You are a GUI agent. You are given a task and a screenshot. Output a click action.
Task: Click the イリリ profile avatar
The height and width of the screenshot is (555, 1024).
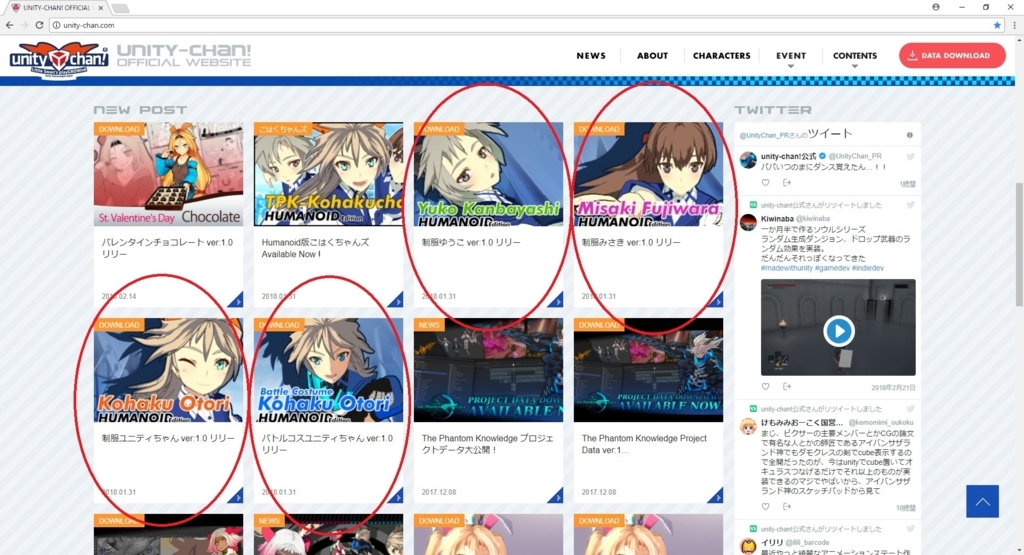coord(748,546)
